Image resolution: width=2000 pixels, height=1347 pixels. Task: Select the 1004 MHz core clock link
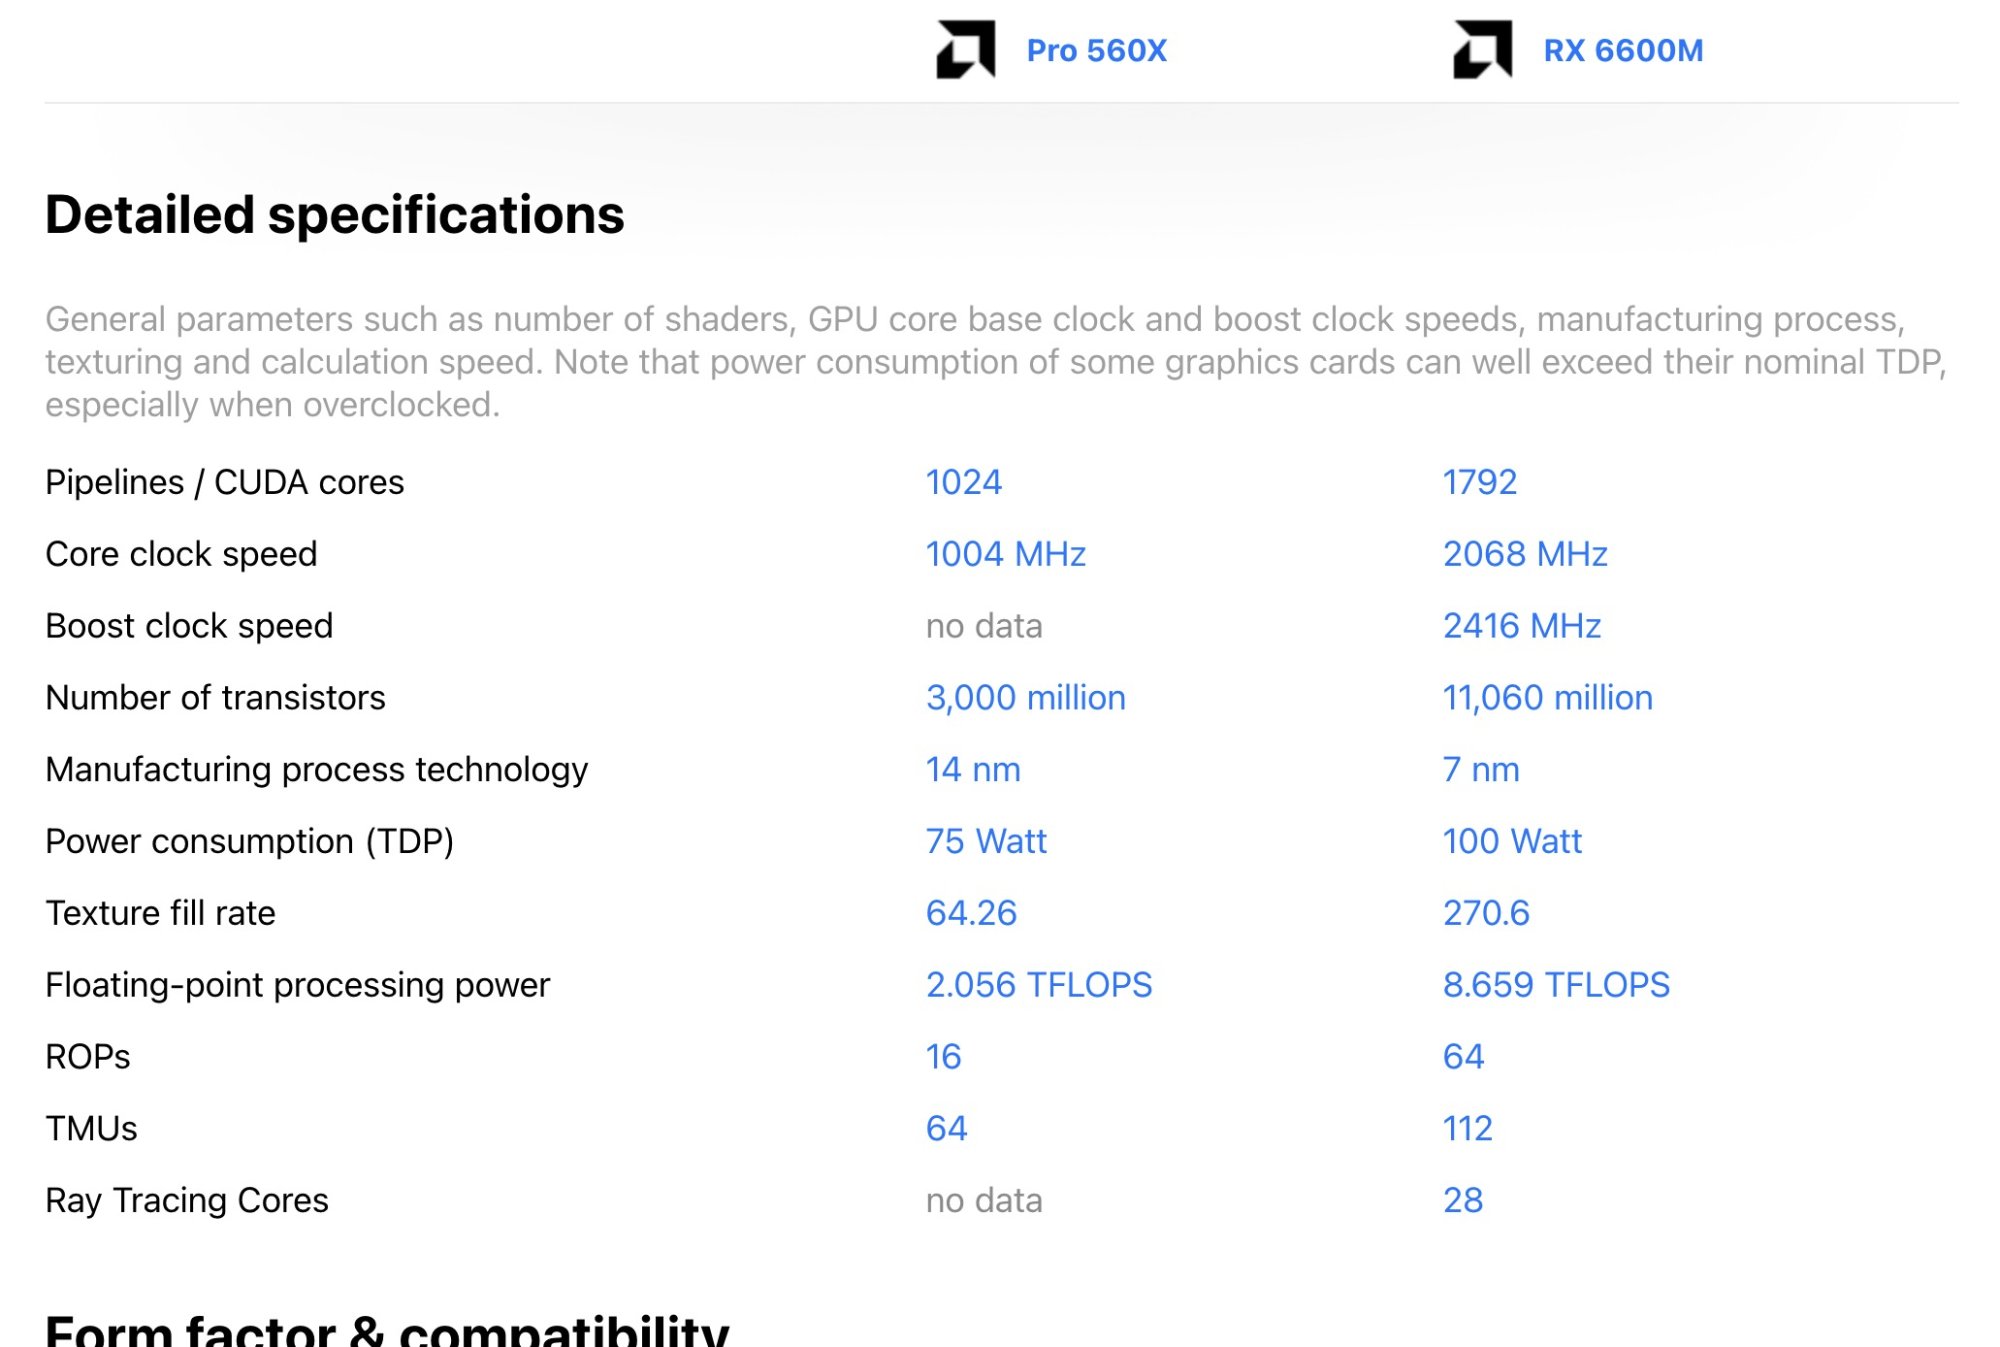(1005, 554)
